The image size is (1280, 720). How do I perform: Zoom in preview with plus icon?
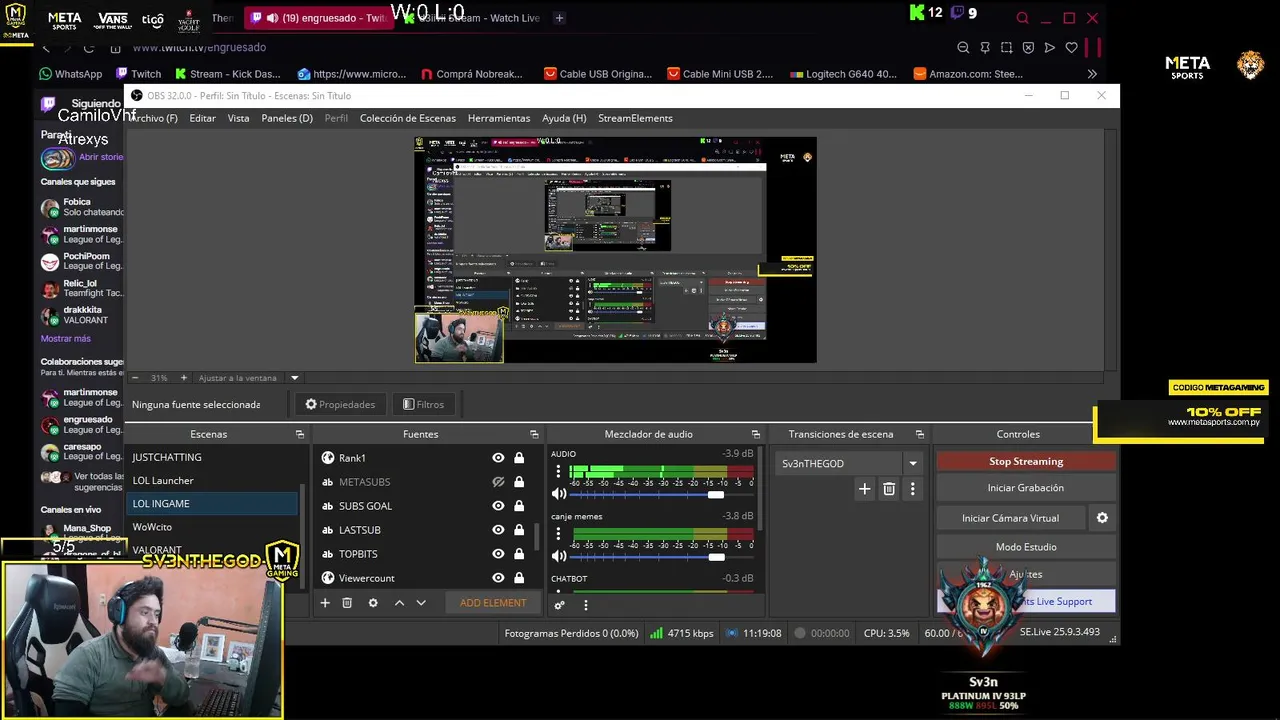183,378
